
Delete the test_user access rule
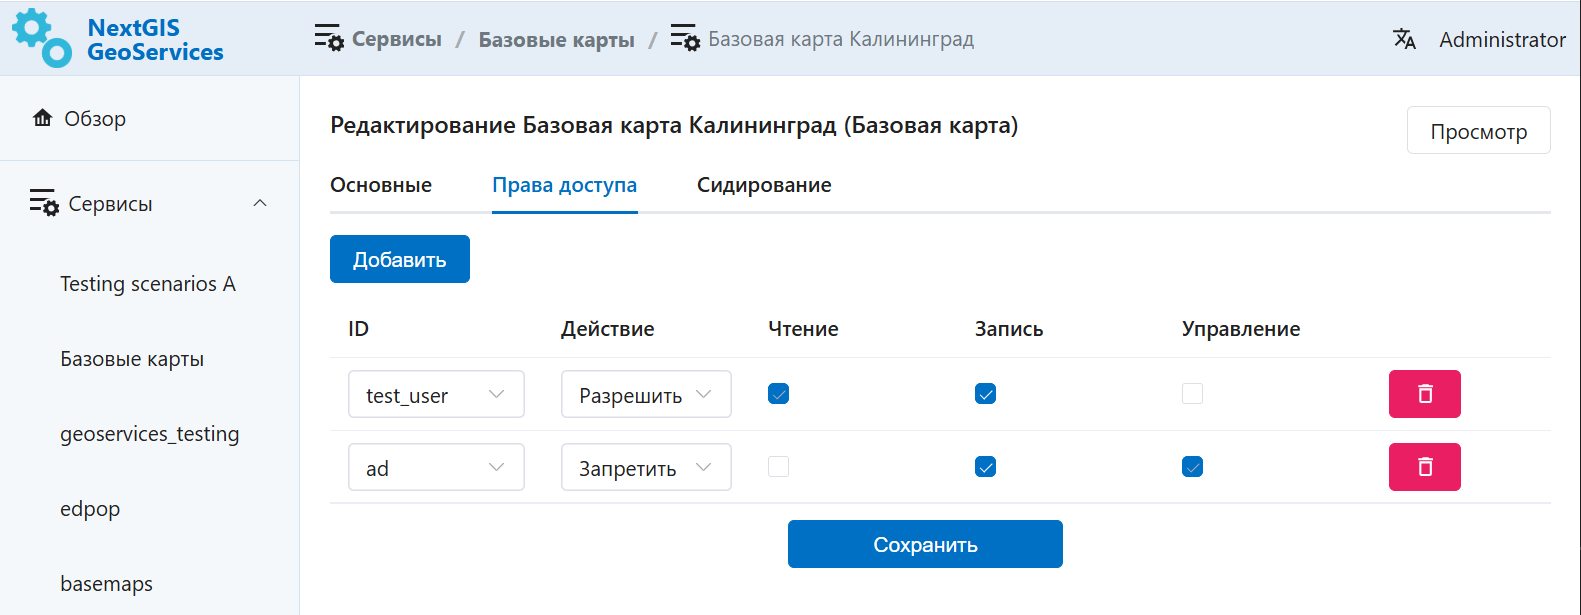tap(1424, 394)
